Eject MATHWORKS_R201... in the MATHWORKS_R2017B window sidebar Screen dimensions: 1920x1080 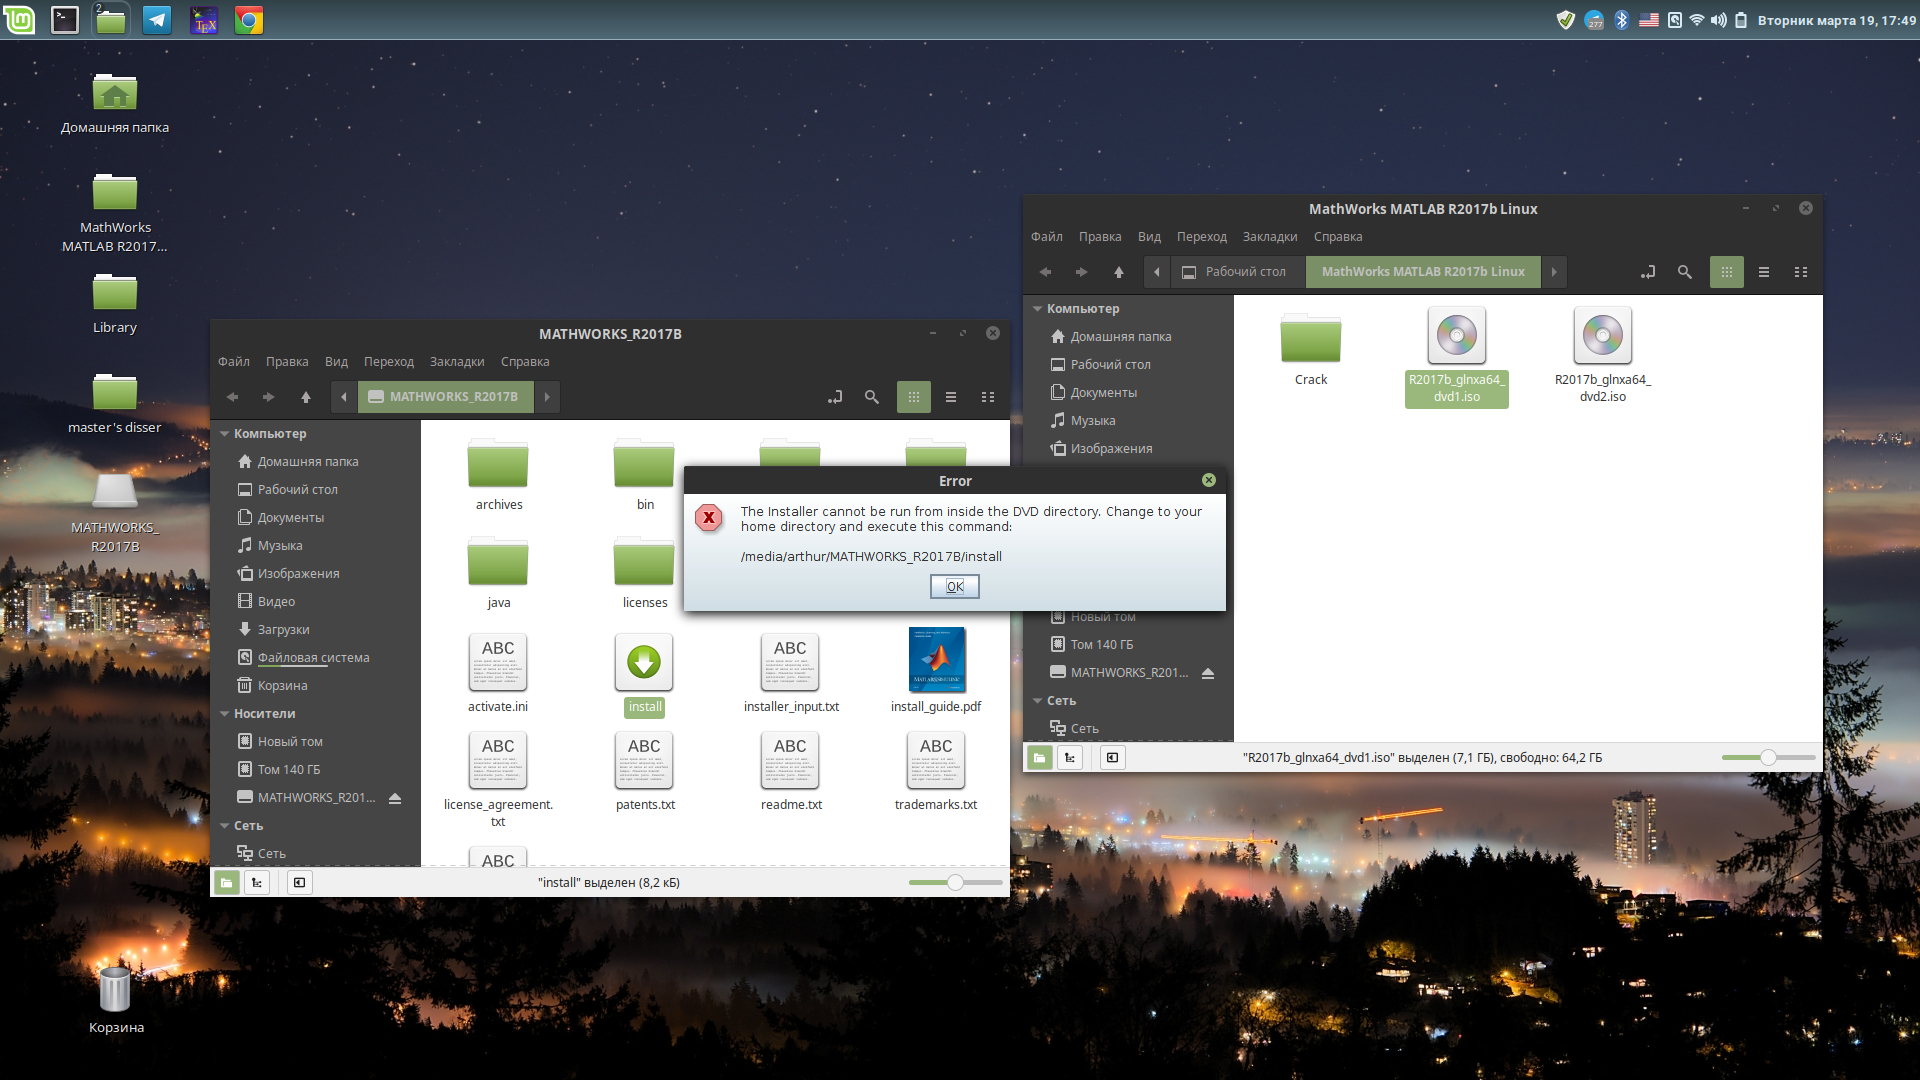[x=395, y=798]
